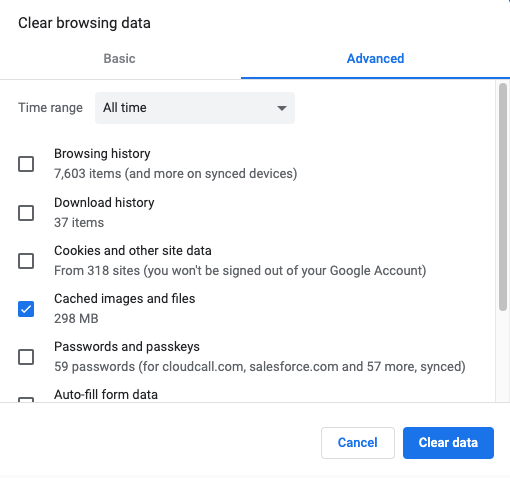Click the Cancel button
Screen dimensions: 510x478
(x=358, y=443)
